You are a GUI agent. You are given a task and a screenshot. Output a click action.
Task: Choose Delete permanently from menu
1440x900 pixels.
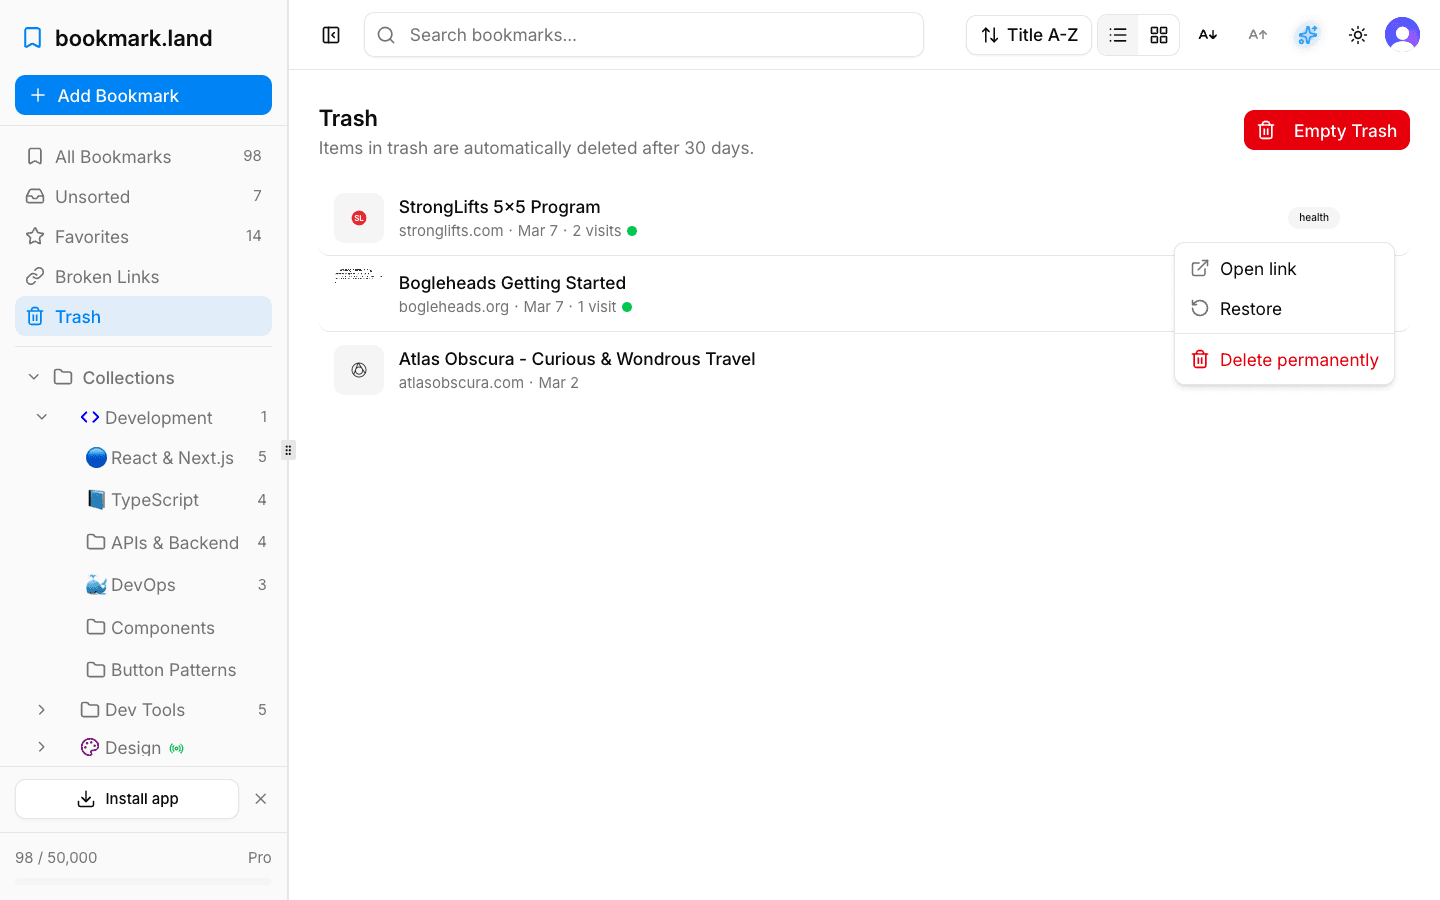(x=1284, y=359)
